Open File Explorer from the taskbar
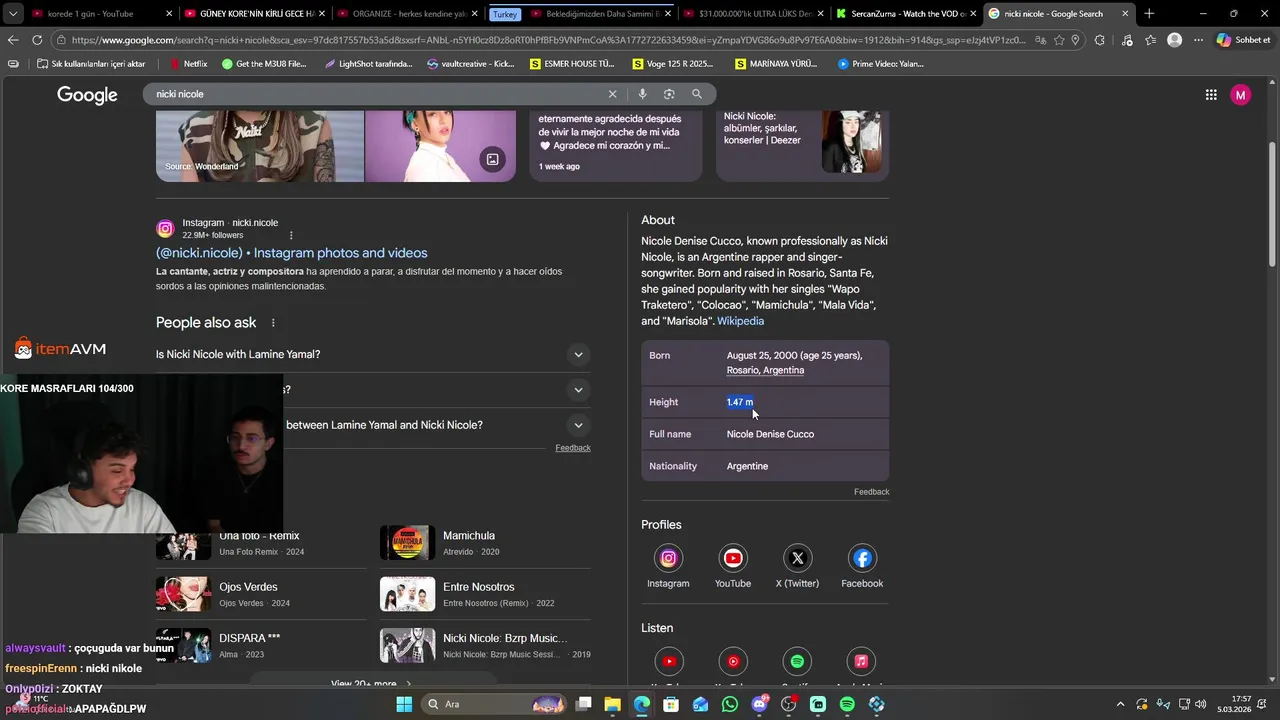This screenshot has height=720, width=1280. tap(613, 704)
